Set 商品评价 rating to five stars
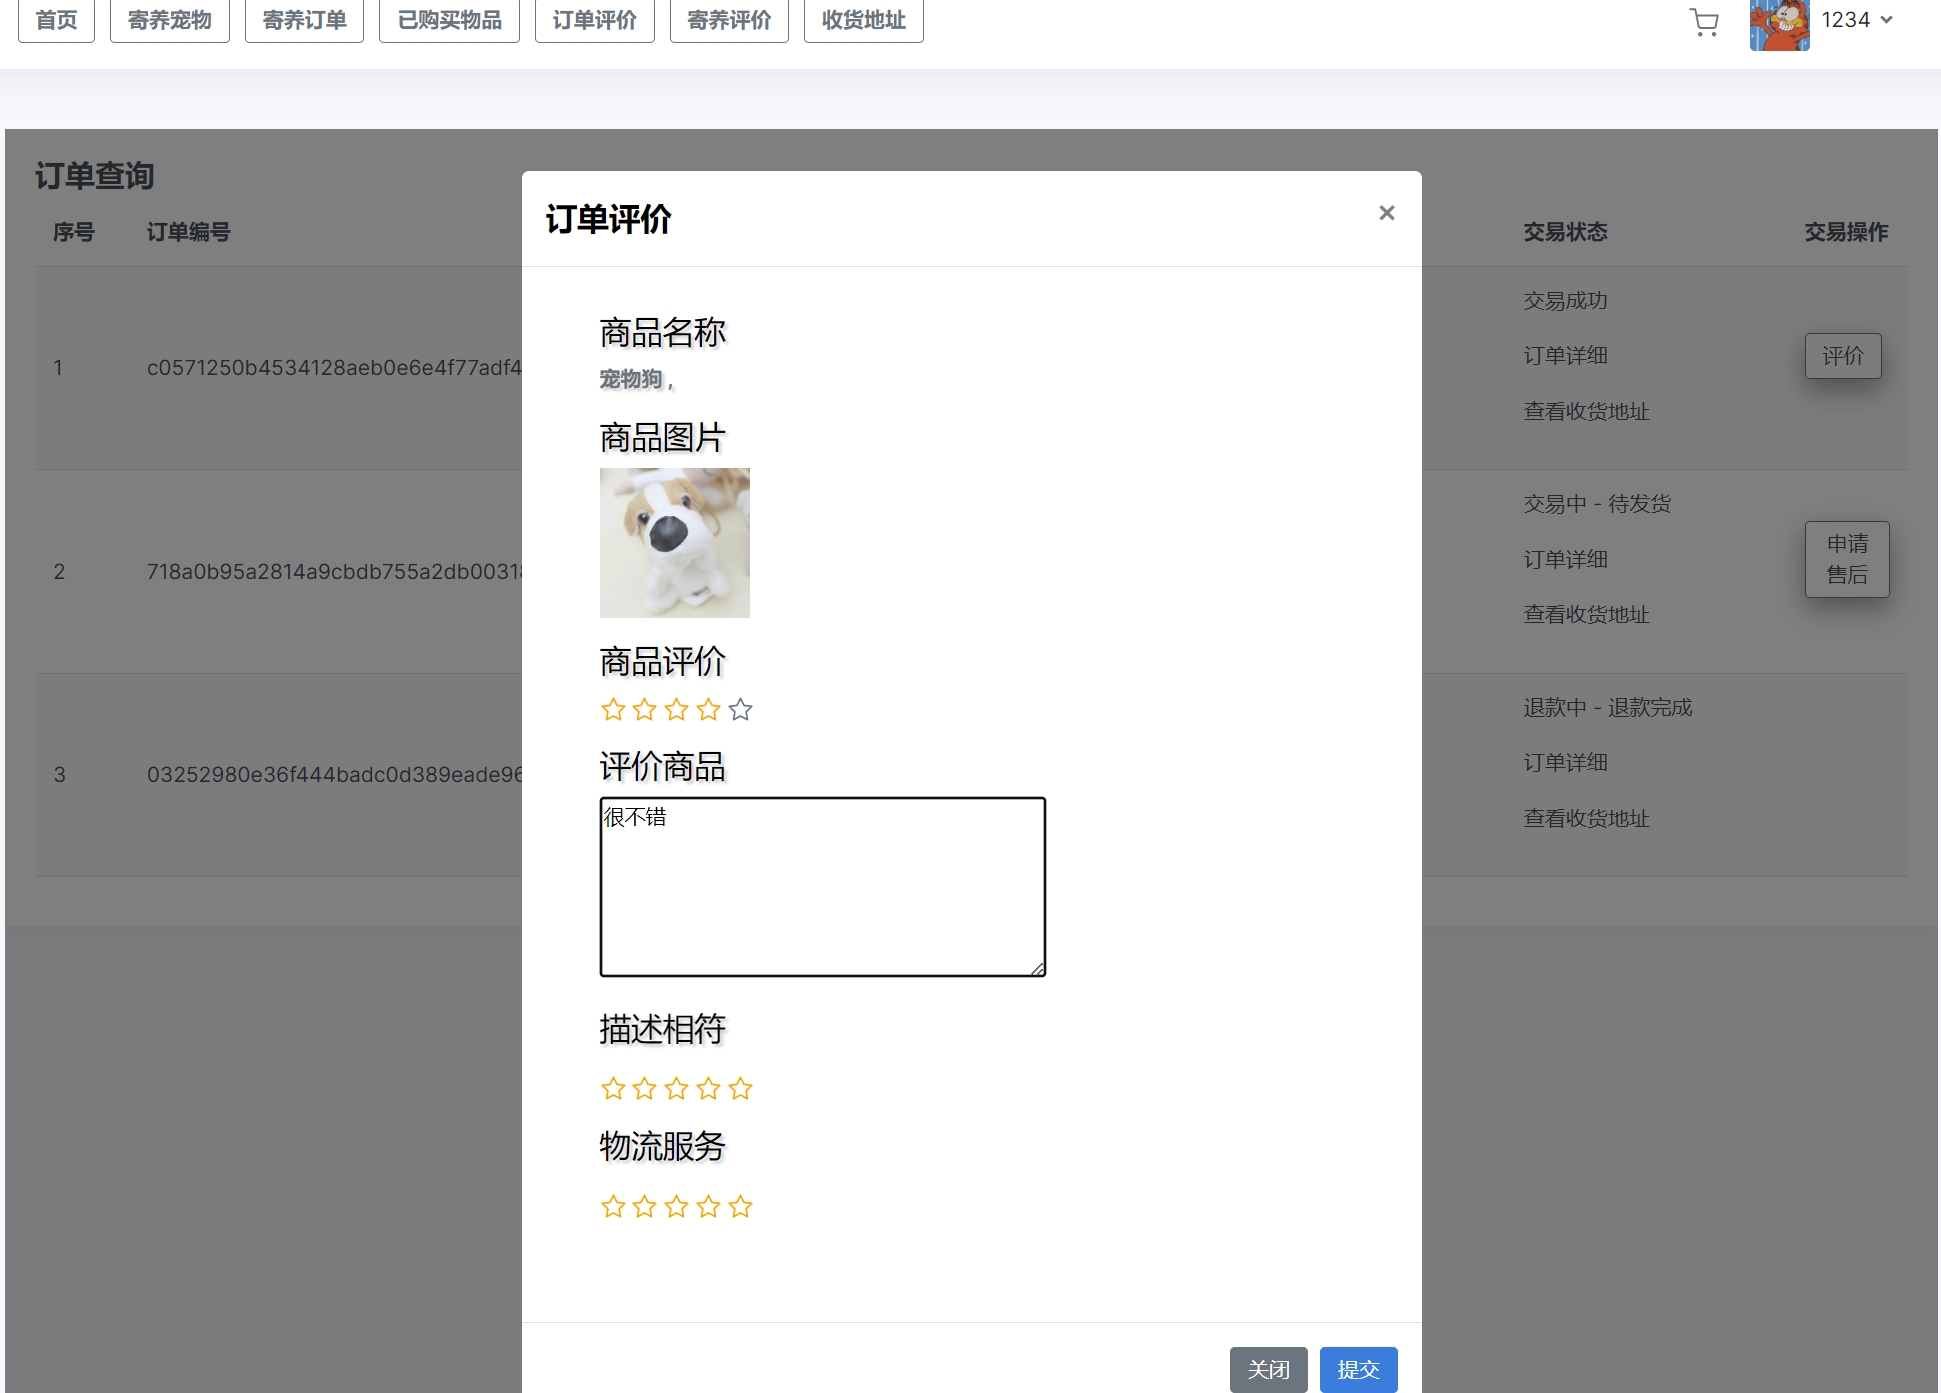The height and width of the screenshot is (1393, 1941). (740, 710)
